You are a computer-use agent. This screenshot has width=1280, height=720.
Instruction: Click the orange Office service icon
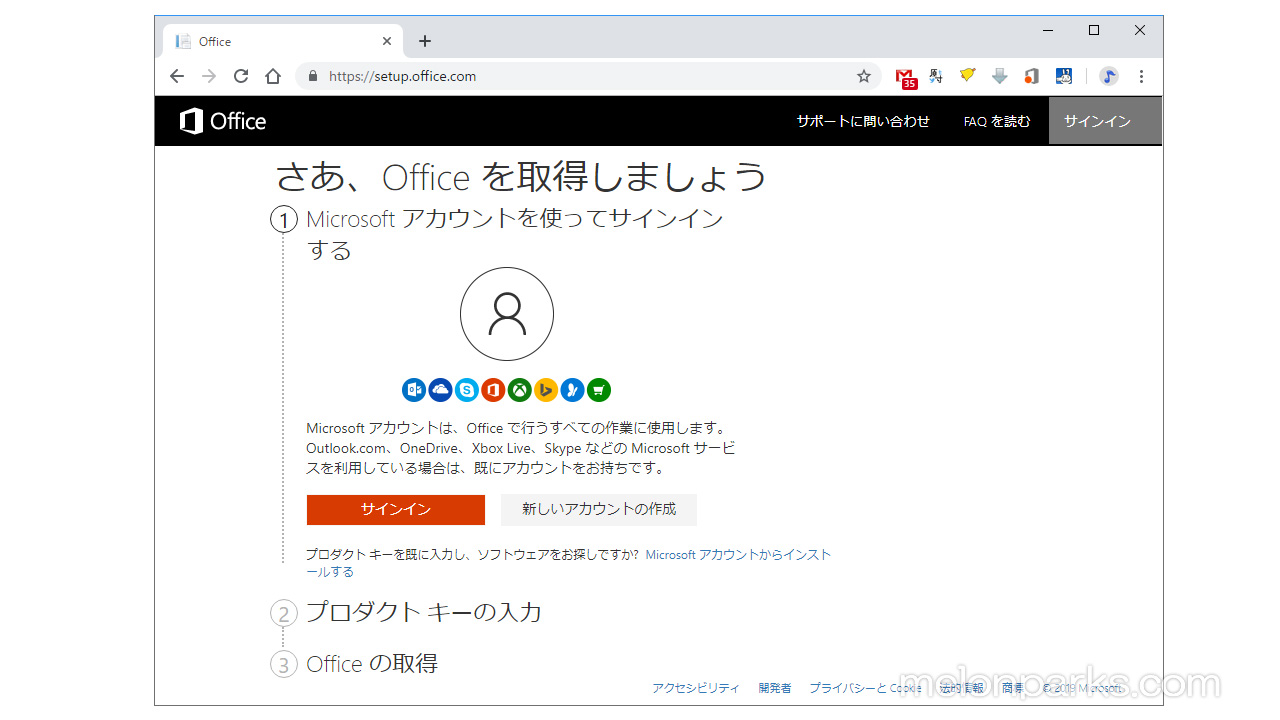point(493,390)
